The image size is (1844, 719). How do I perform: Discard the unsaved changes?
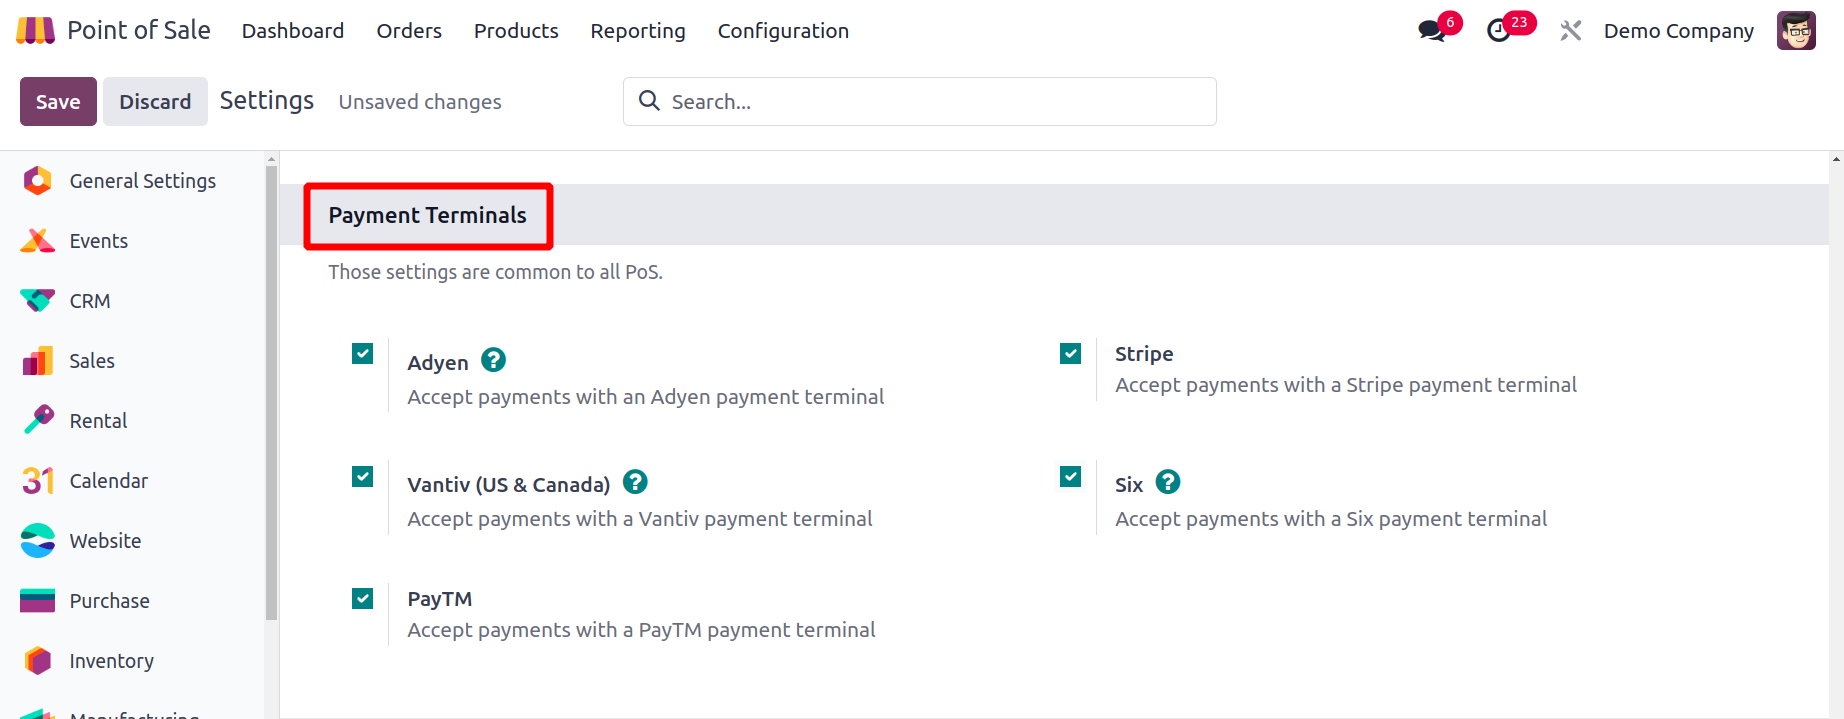click(155, 101)
